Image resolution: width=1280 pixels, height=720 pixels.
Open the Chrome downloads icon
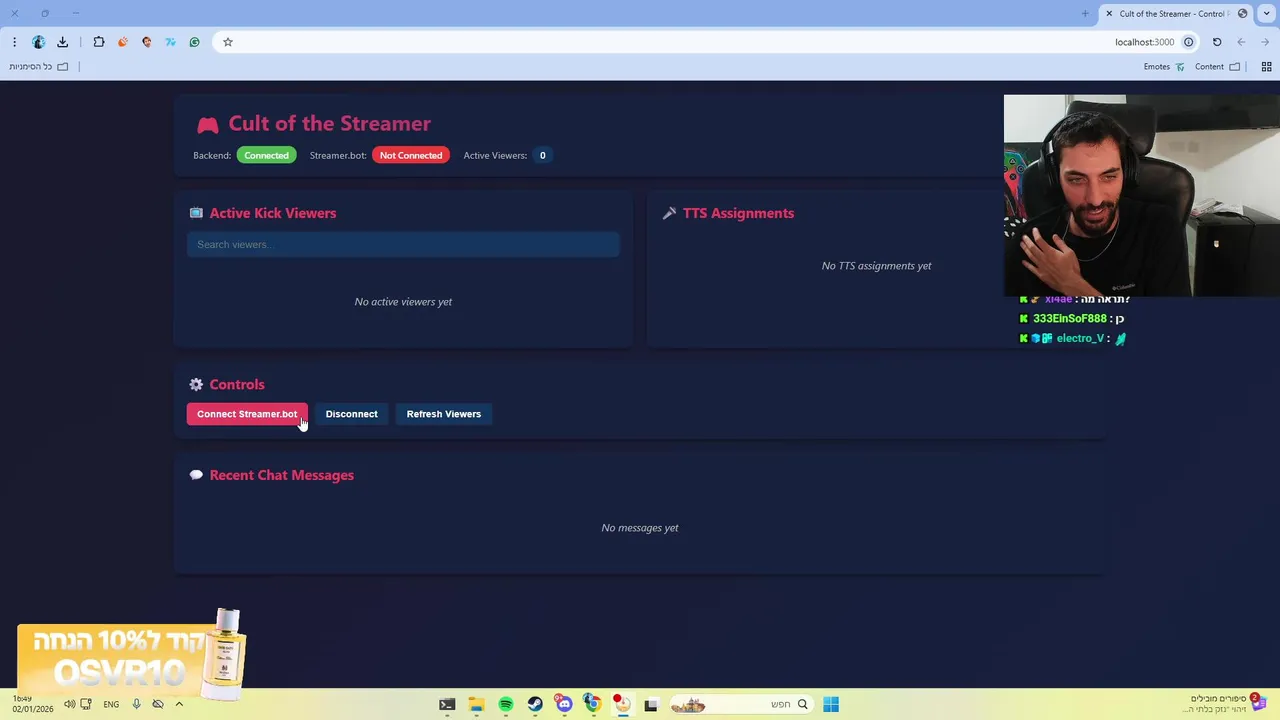pos(62,42)
